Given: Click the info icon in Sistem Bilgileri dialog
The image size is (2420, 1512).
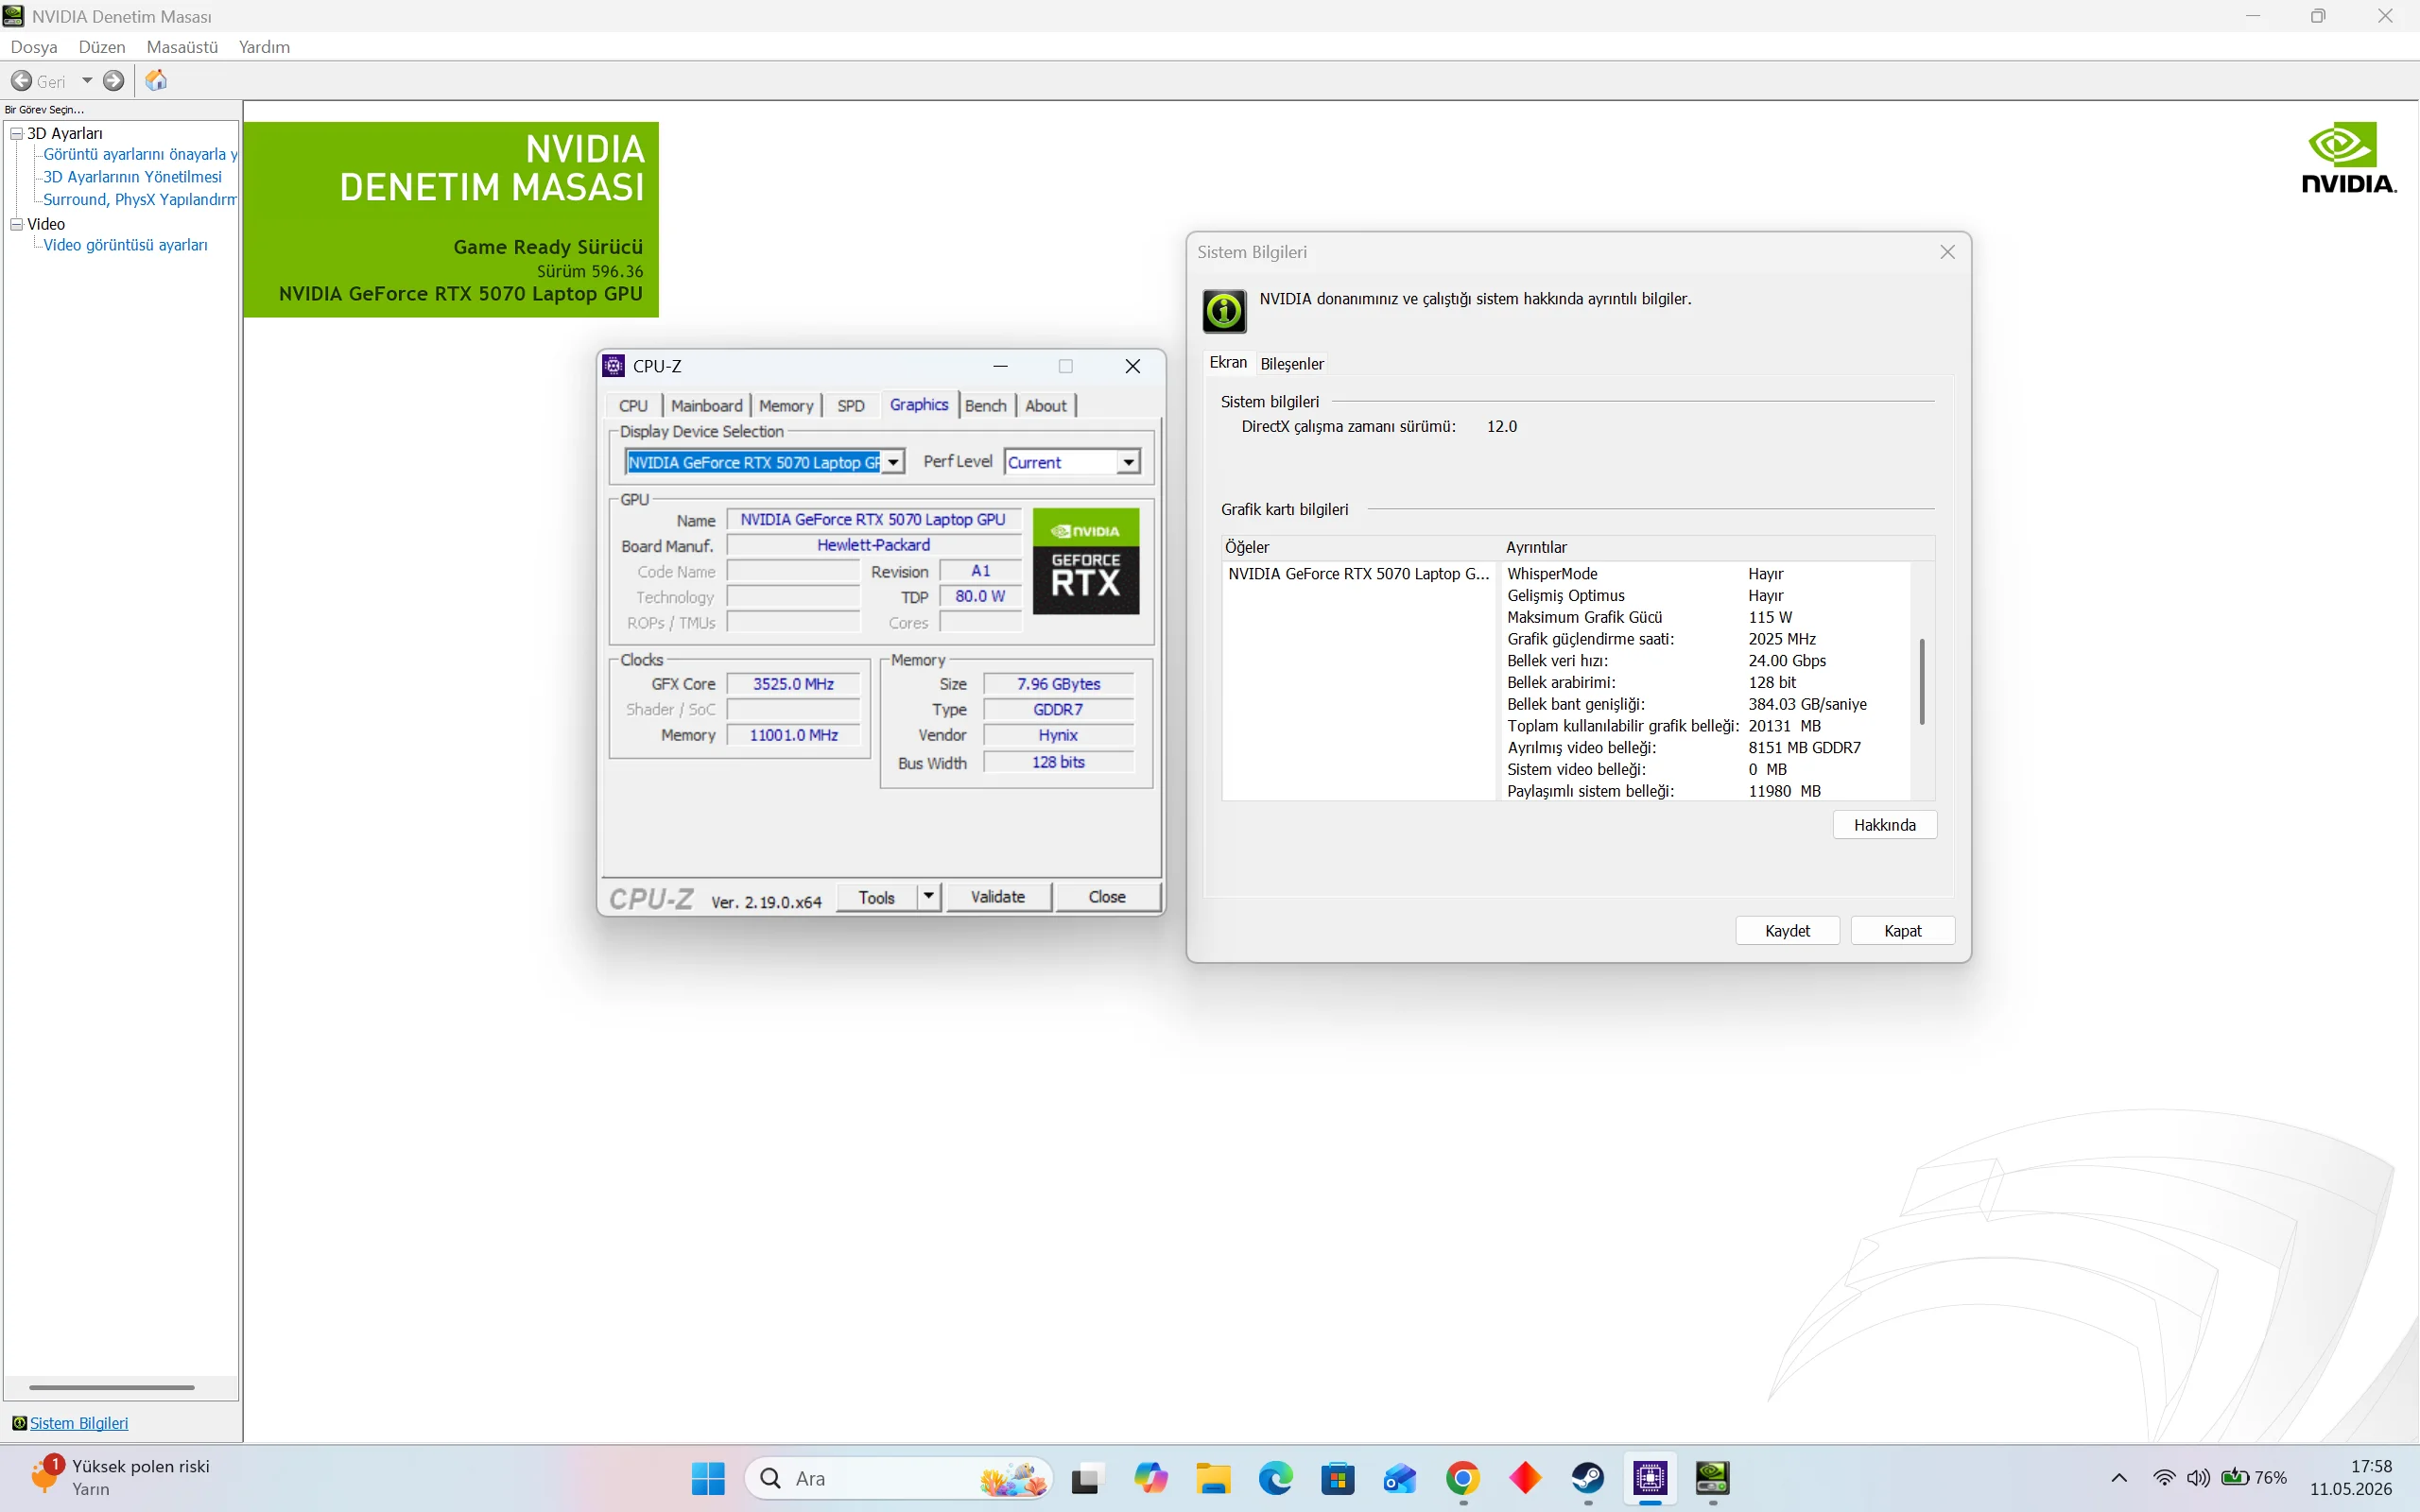Looking at the screenshot, I should [1224, 311].
